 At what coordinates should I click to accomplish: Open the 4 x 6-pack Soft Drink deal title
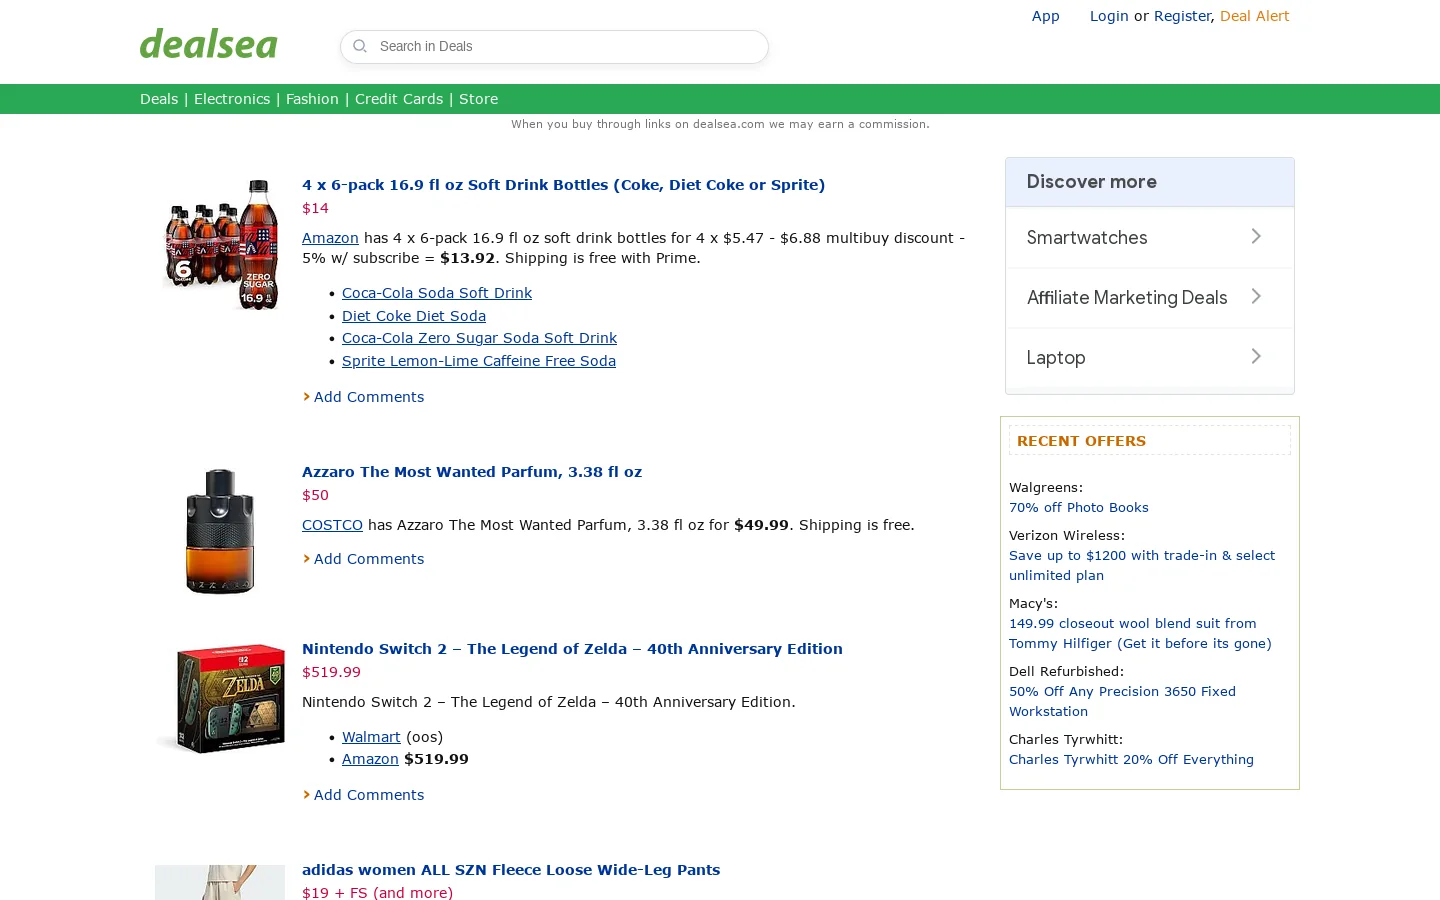(563, 185)
